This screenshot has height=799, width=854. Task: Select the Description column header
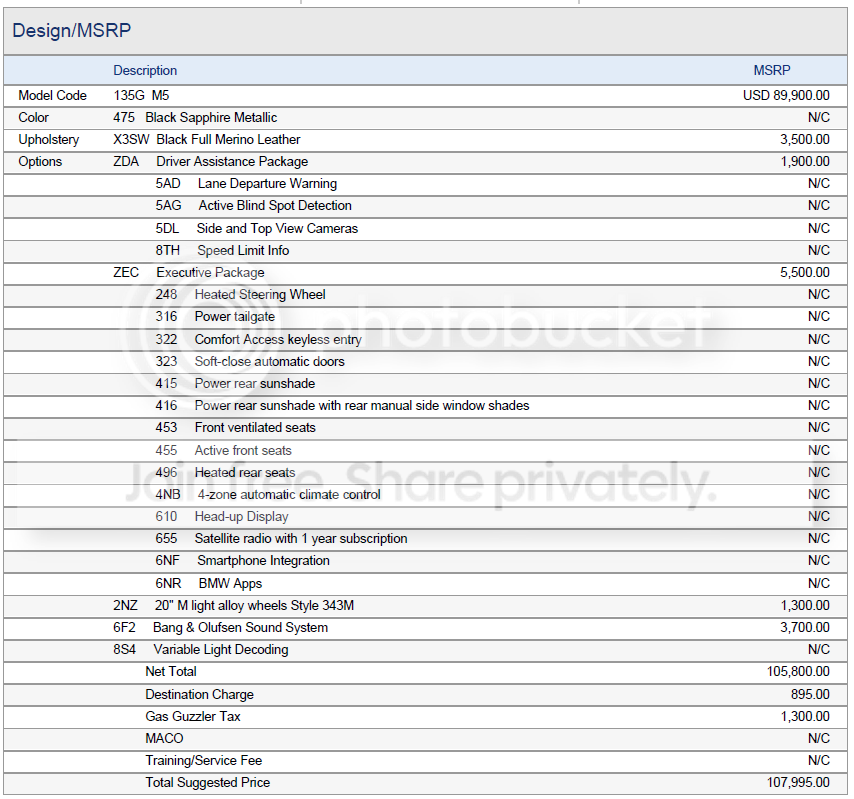pos(145,71)
